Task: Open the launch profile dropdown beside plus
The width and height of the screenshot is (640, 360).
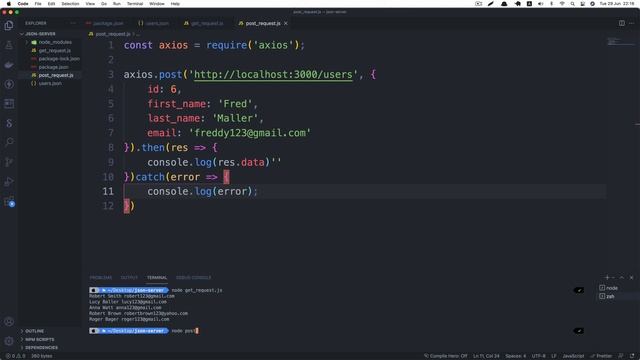Action: point(613,278)
